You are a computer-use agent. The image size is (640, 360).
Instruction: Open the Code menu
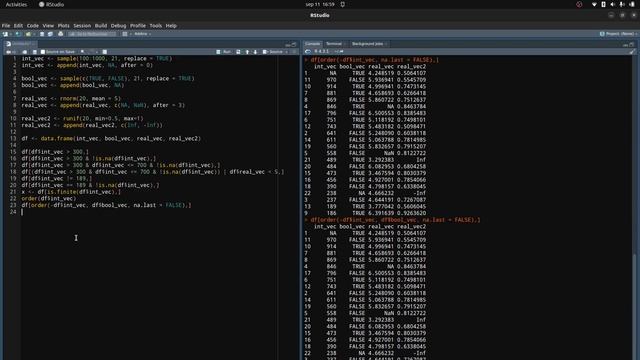click(x=33, y=25)
